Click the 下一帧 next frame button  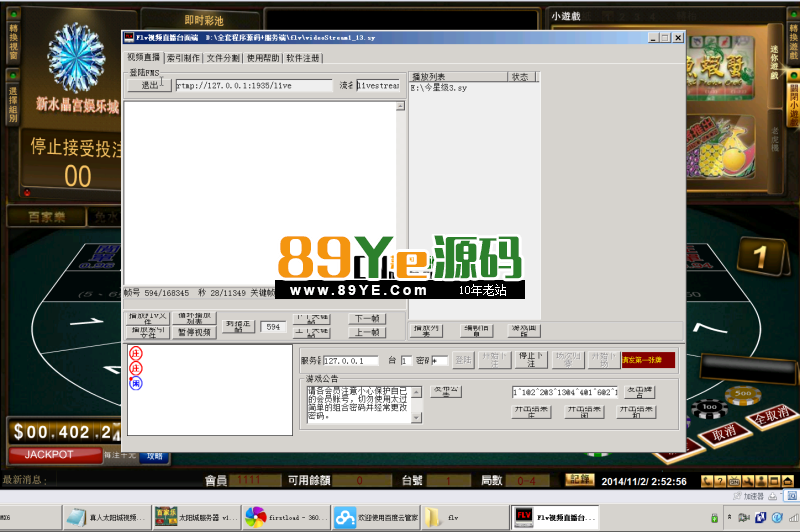click(366, 318)
